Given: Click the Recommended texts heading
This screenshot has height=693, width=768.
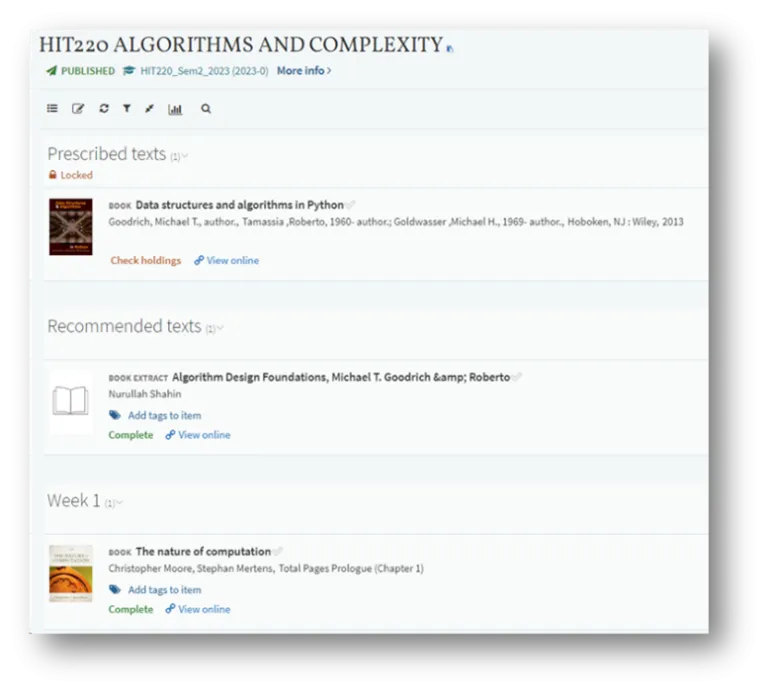Looking at the screenshot, I should [124, 326].
